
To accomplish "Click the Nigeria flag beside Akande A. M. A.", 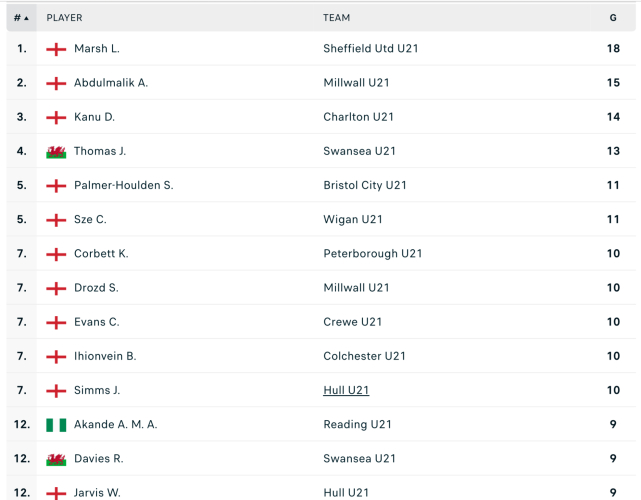I will [56, 425].
